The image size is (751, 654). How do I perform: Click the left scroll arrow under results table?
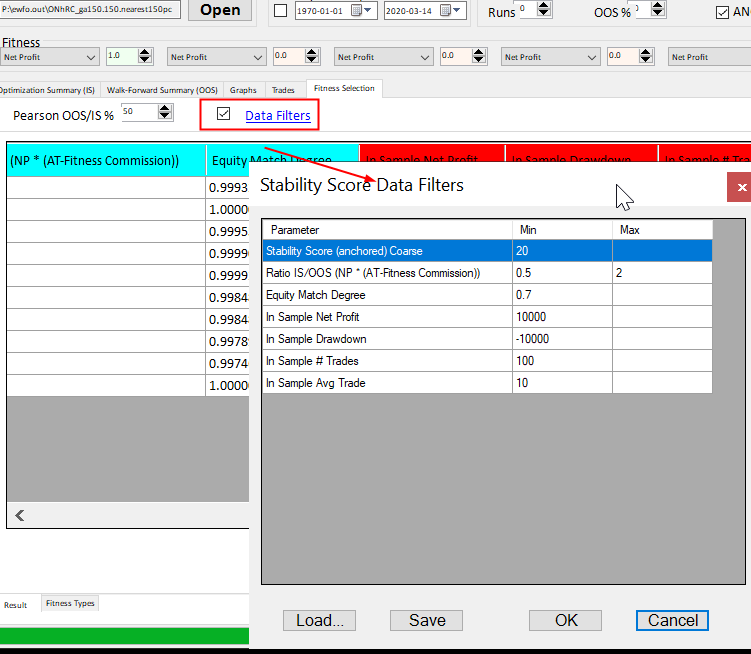[x=19, y=516]
